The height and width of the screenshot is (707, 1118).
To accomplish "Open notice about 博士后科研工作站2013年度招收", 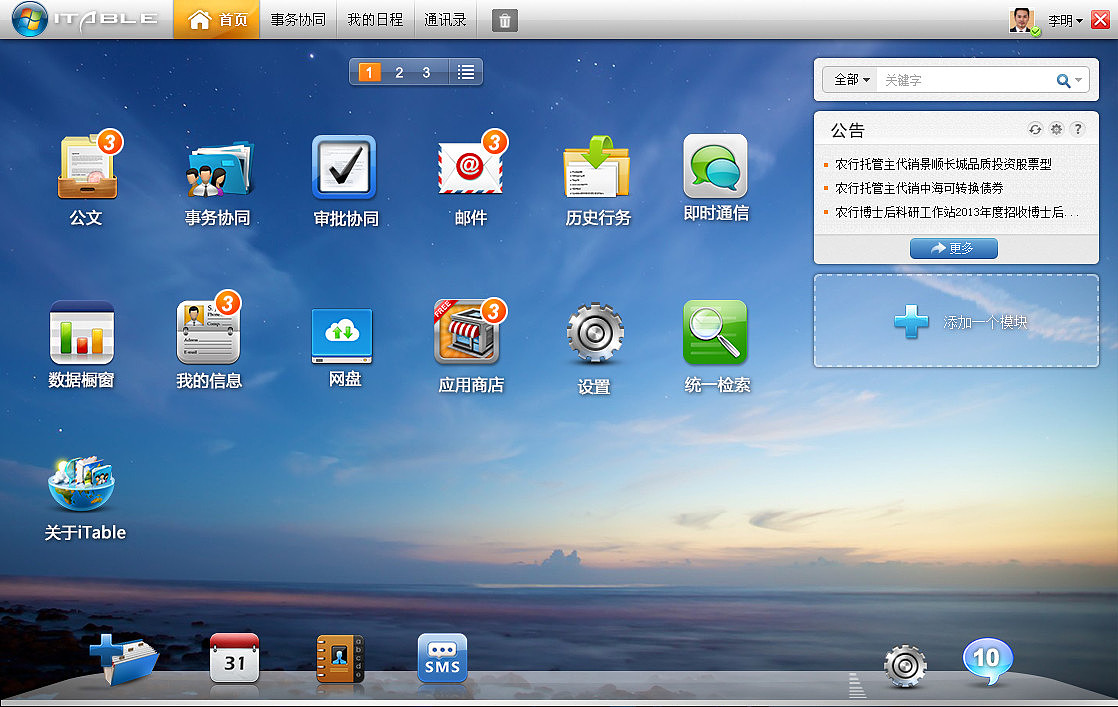I will 957,212.
